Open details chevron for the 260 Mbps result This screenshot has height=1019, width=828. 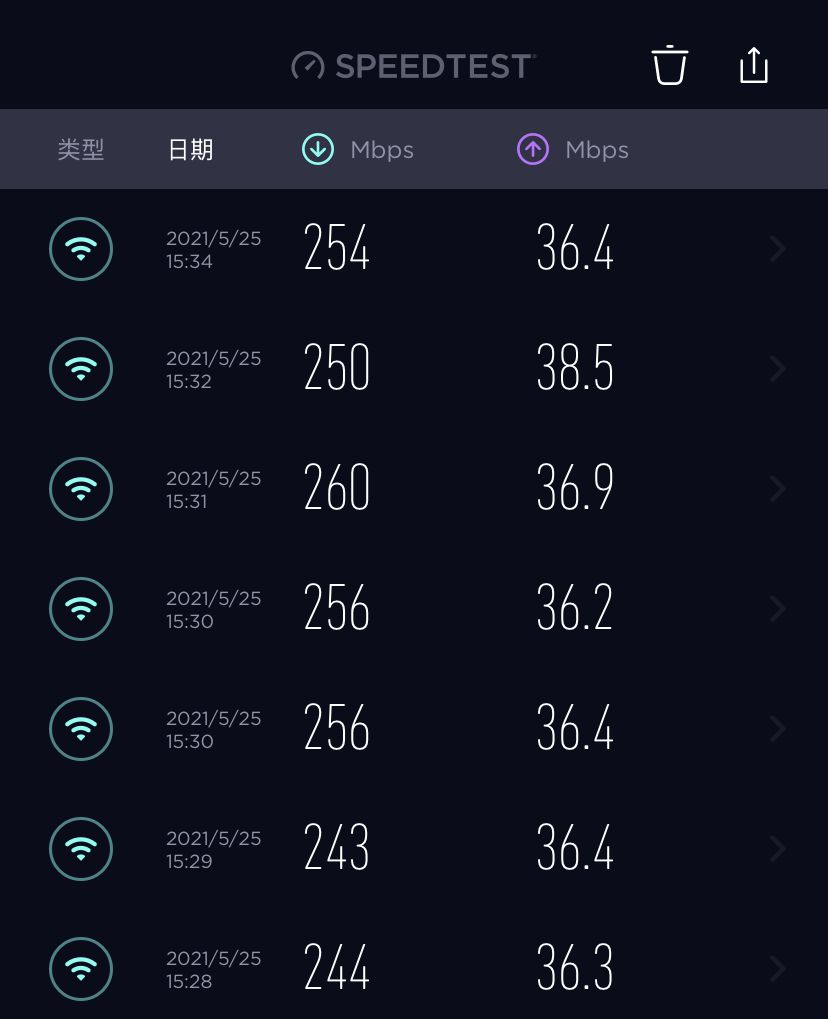coord(777,489)
